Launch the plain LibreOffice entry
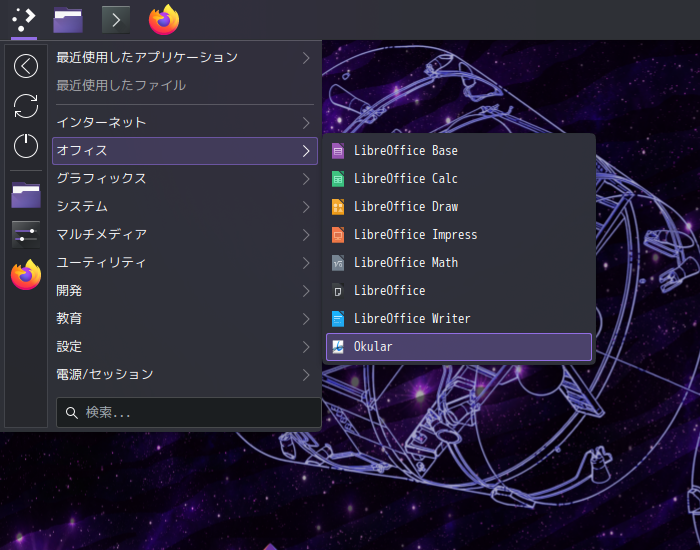 tap(459, 291)
